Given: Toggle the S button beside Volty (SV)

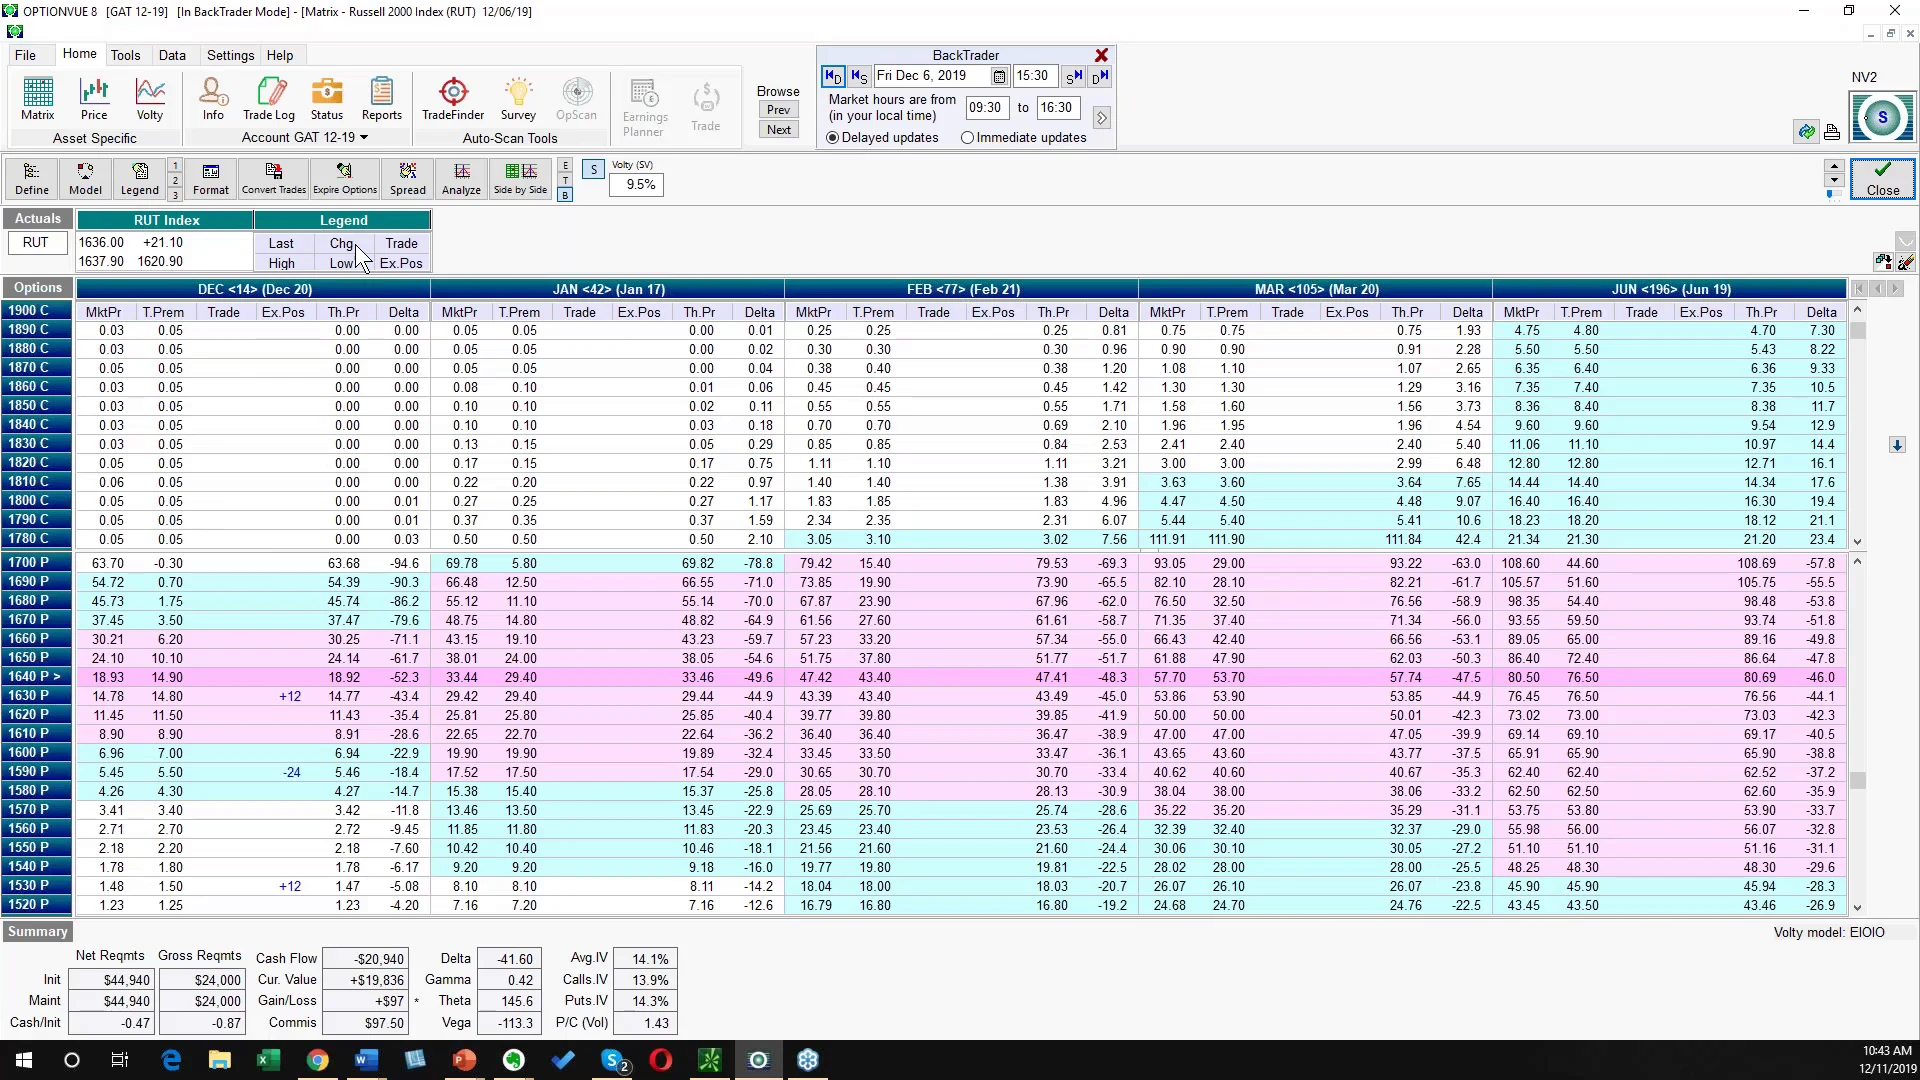Looking at the screenshot, I should tap(594, 170).
